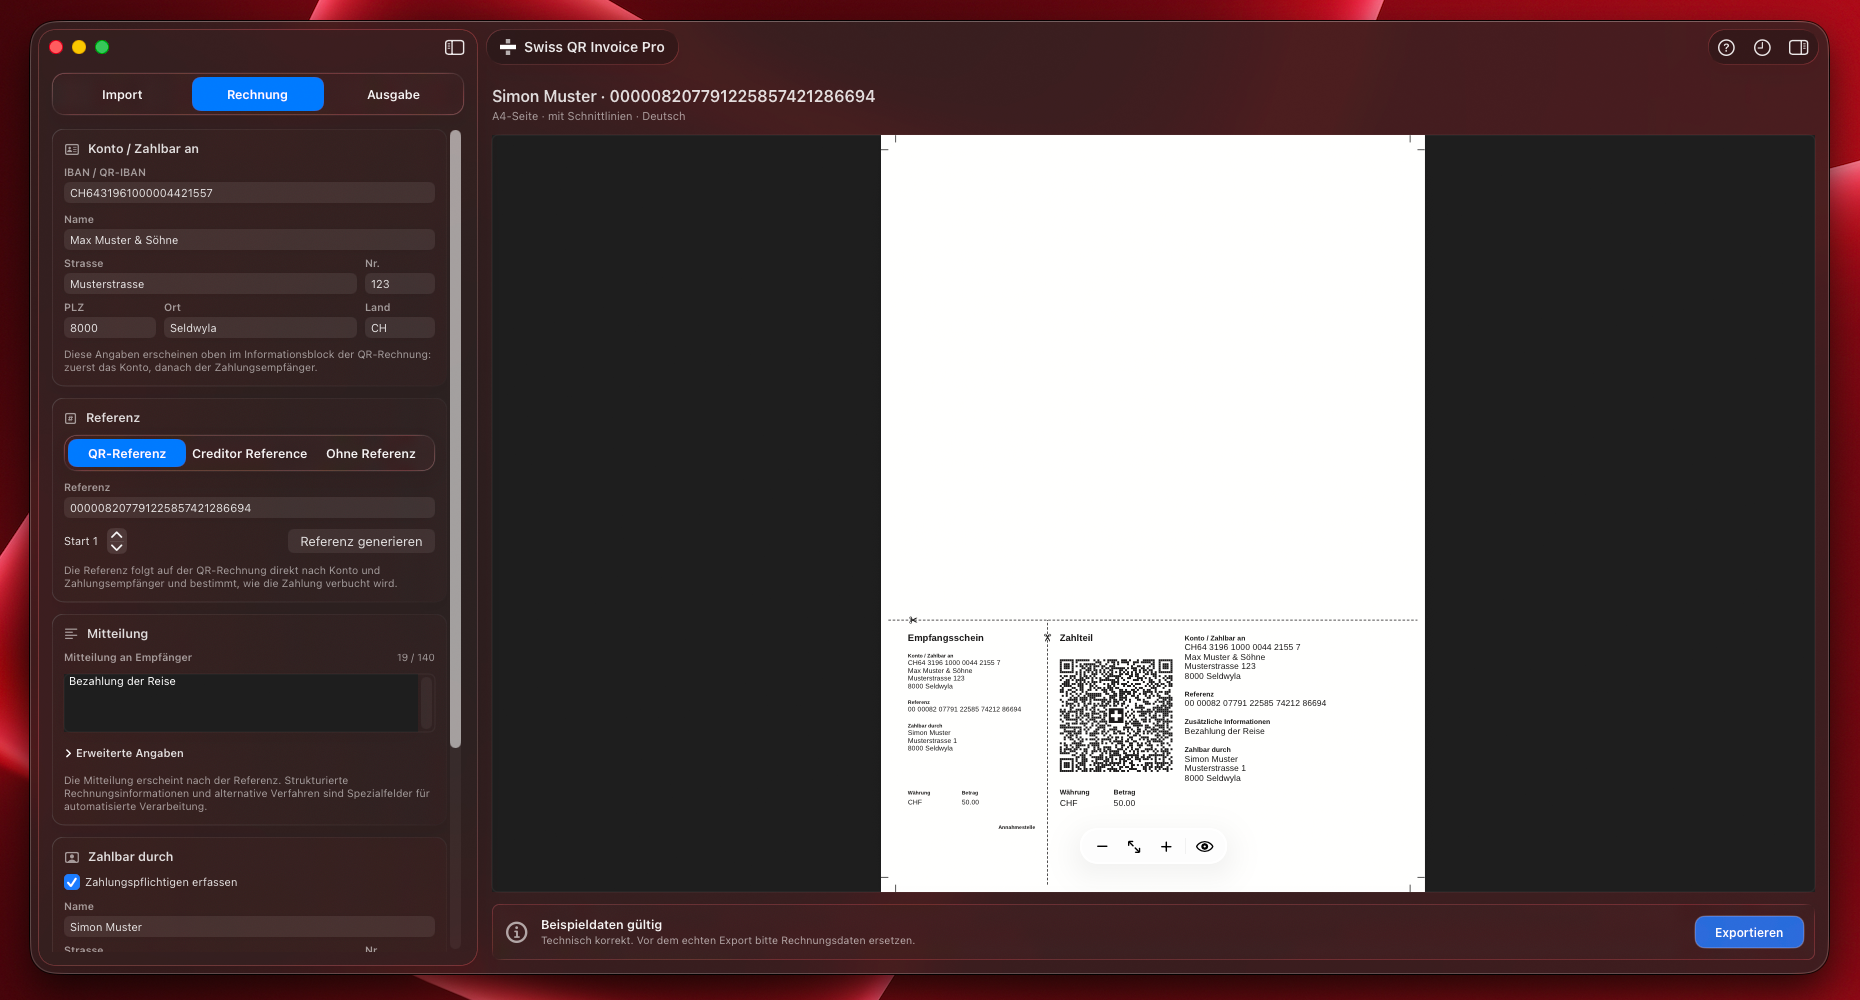Click the PLZ field containing 8000
The image size is (1860, 1000).
pyautogui.click(x=110, y=328)
